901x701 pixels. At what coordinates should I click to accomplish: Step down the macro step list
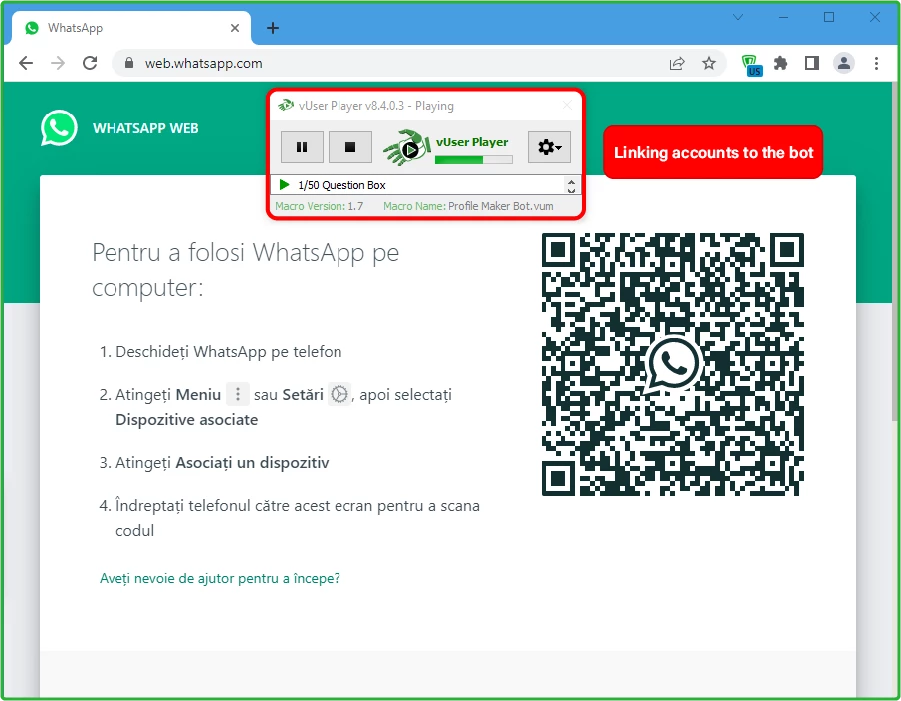pos(571,190)
